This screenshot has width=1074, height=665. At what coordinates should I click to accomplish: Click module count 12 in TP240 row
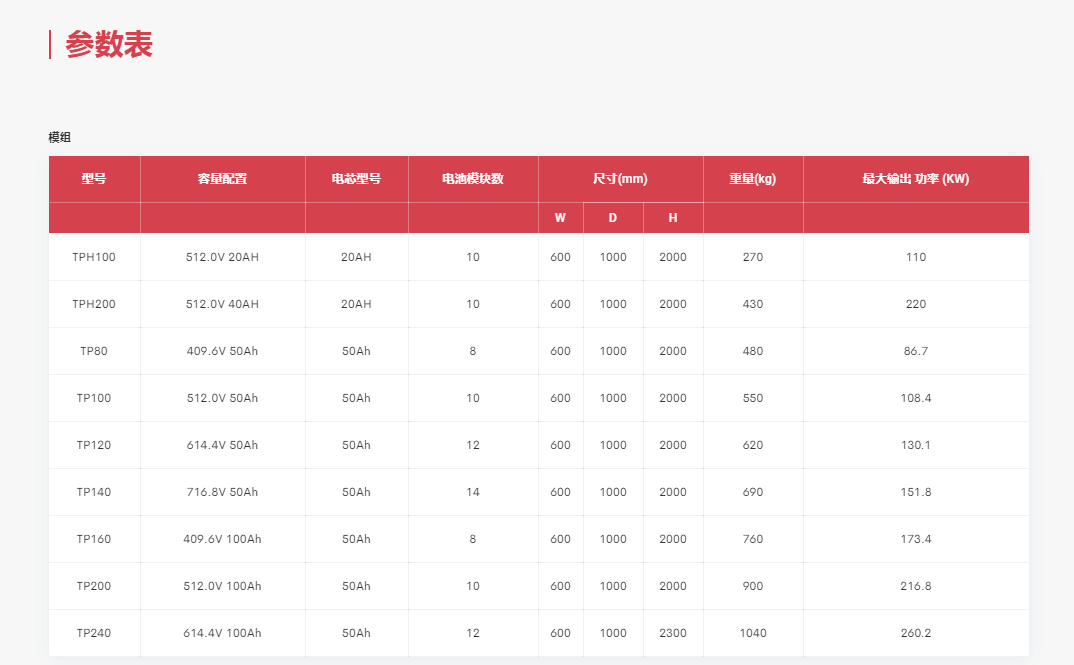coord(473,633)
